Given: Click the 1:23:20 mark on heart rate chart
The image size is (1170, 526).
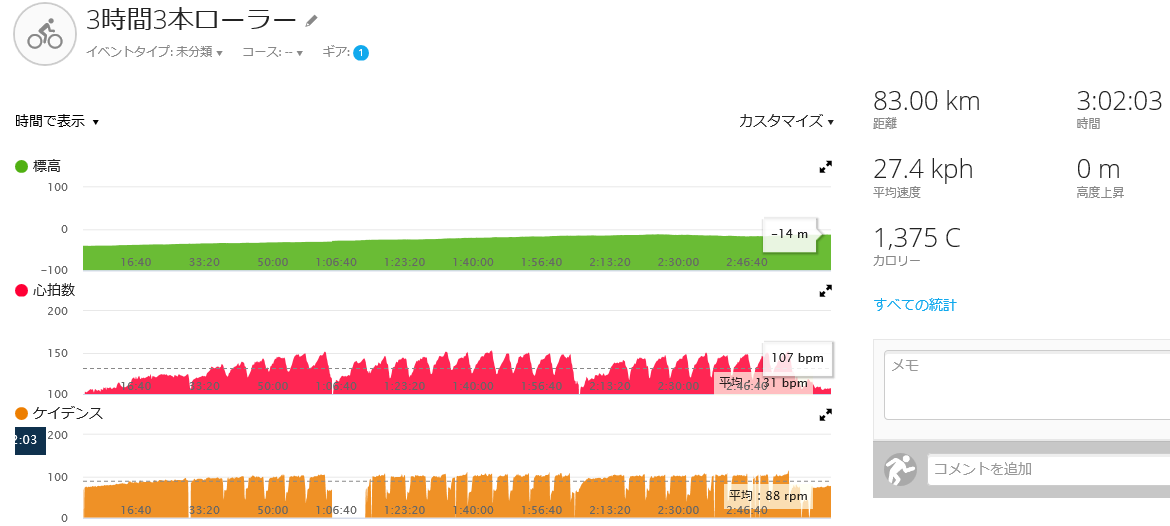Looking at the screenshot, I should [405, 386].
